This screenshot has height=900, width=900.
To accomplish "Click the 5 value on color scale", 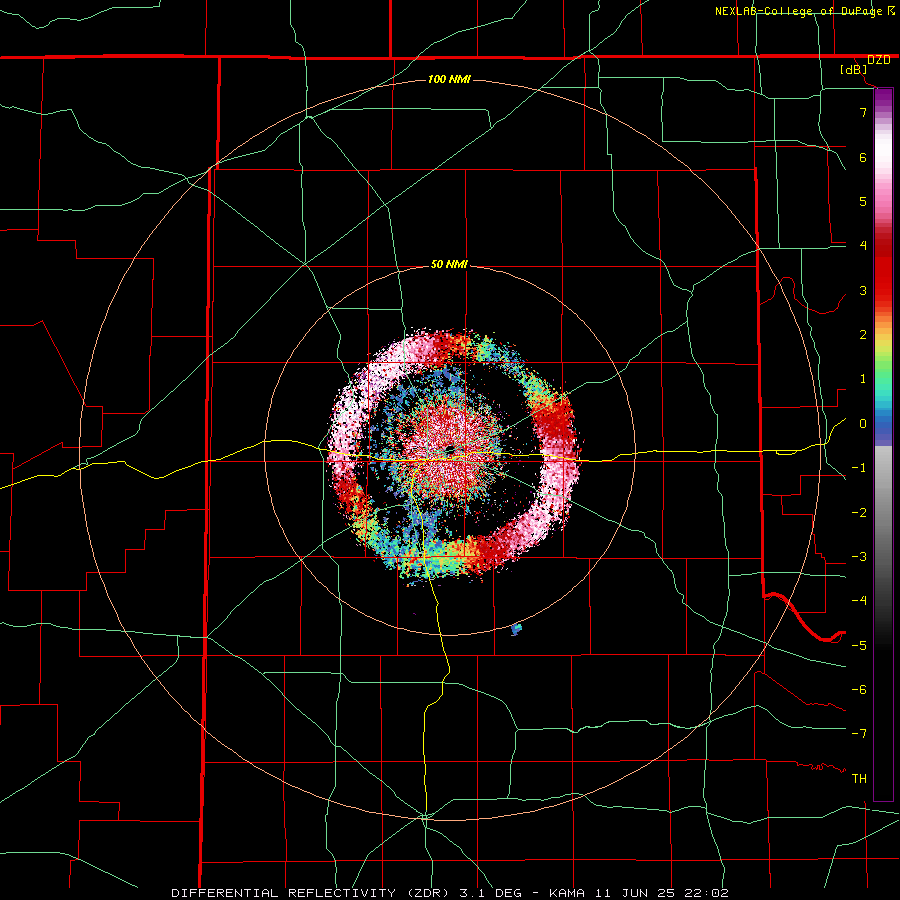I will pos(863,201).
